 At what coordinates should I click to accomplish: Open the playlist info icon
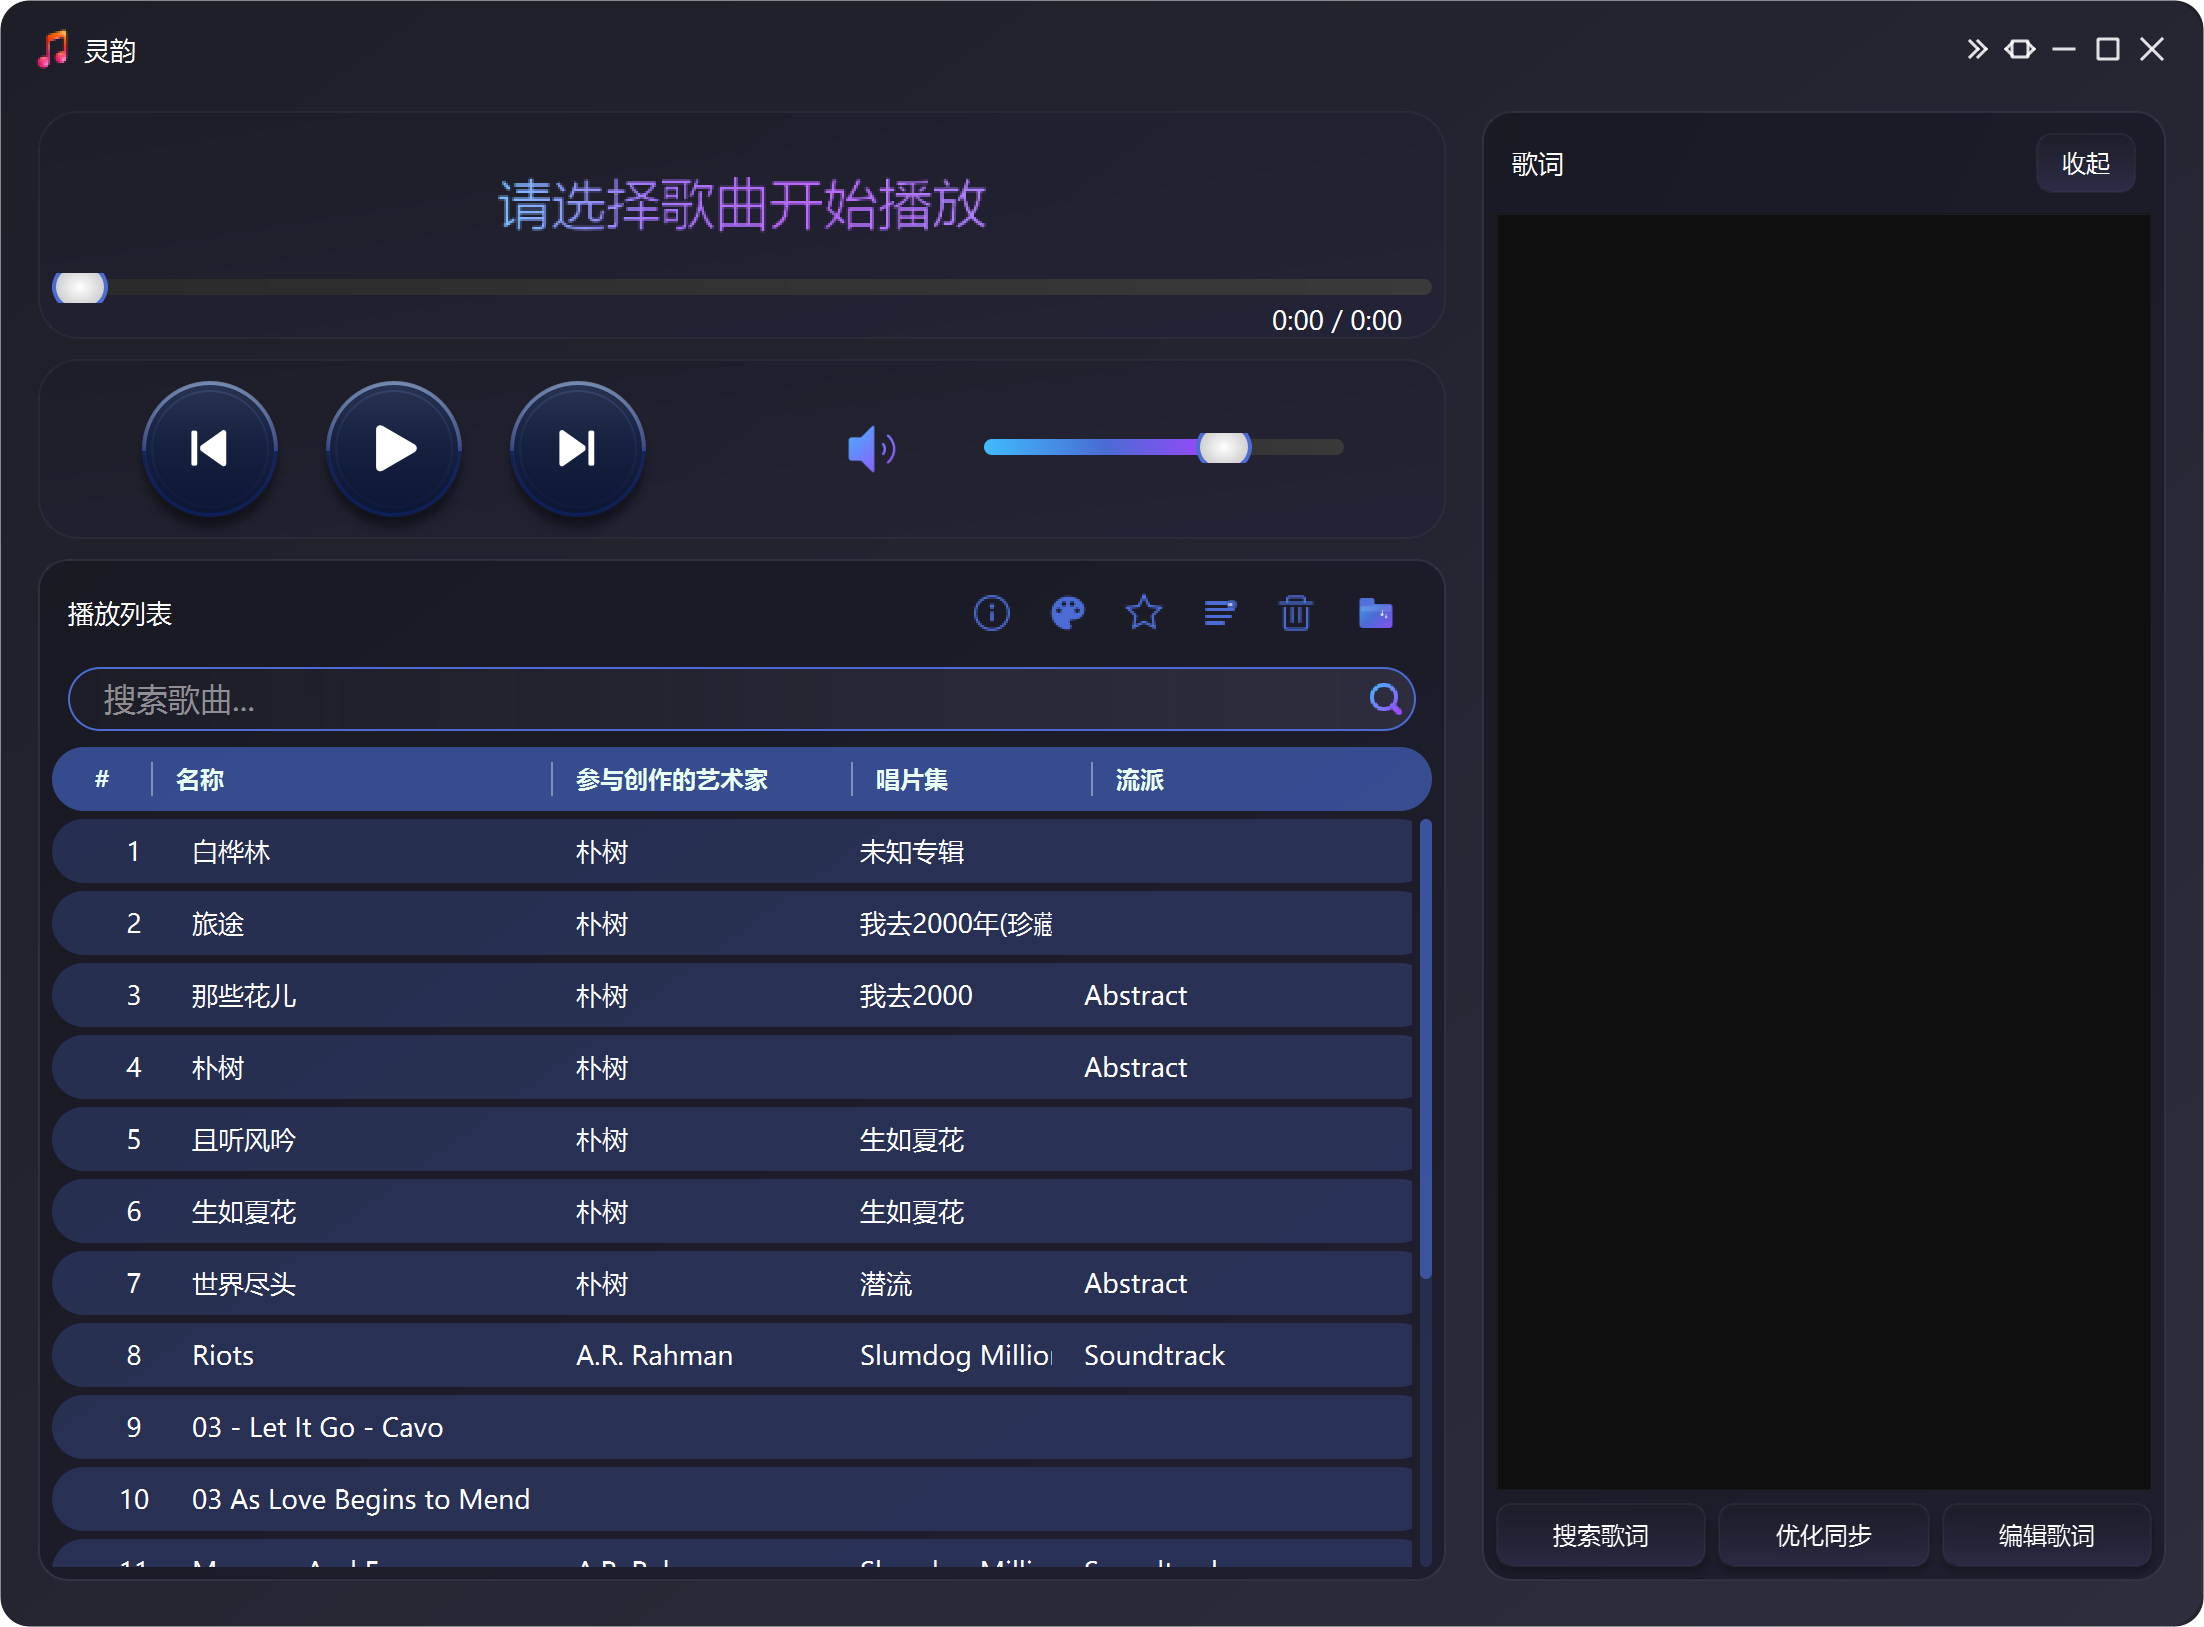tap(991, 613)
